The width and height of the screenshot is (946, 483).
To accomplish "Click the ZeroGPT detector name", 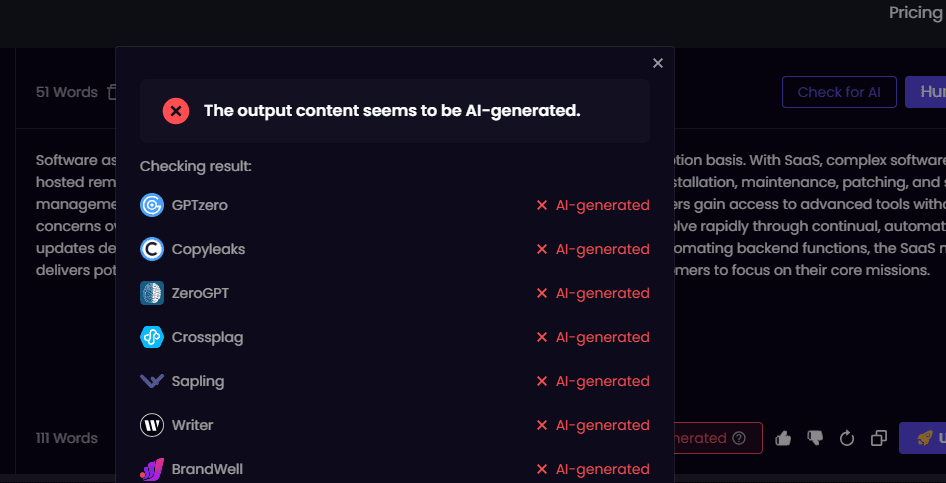I will click(200, 293).
